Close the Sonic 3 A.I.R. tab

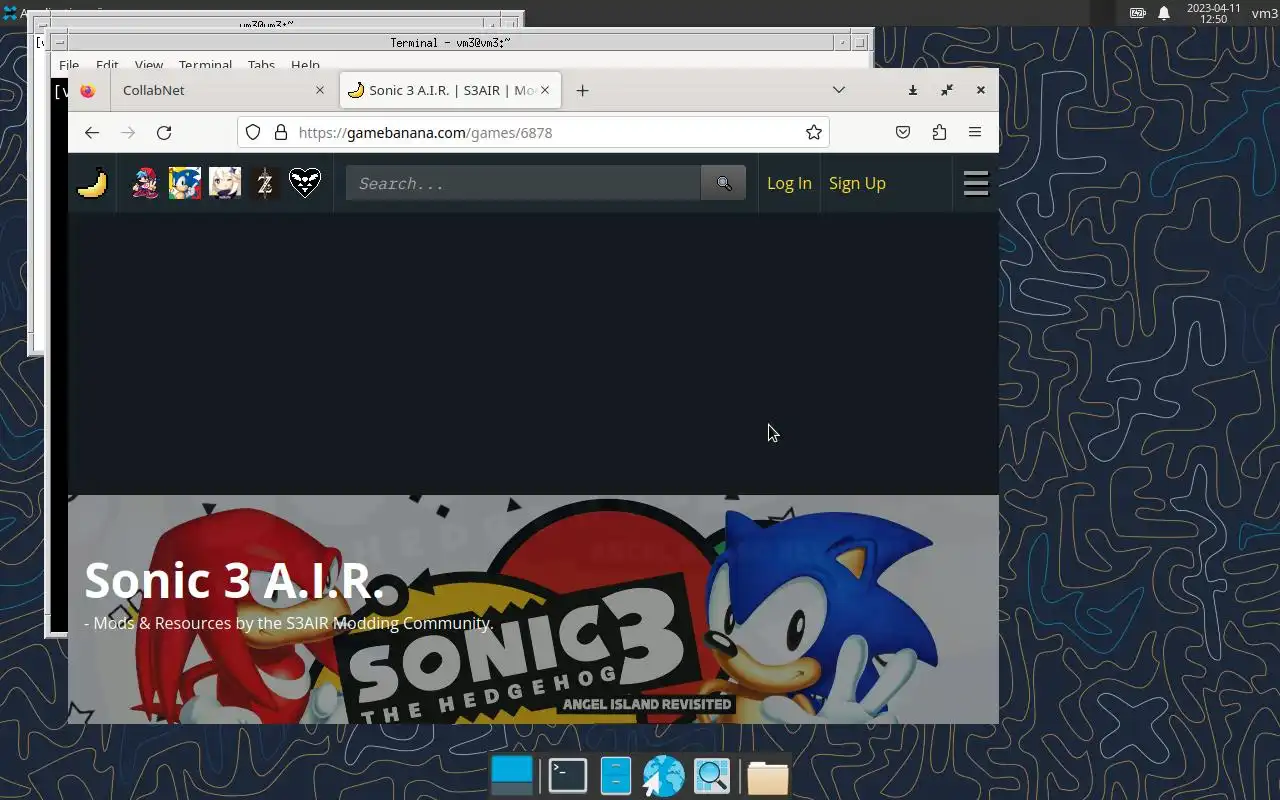[545, 90]
